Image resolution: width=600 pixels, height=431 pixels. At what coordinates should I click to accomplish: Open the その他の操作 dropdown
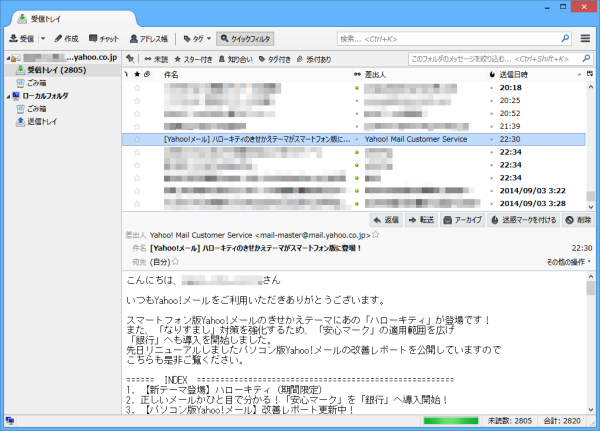pos(569,262)
